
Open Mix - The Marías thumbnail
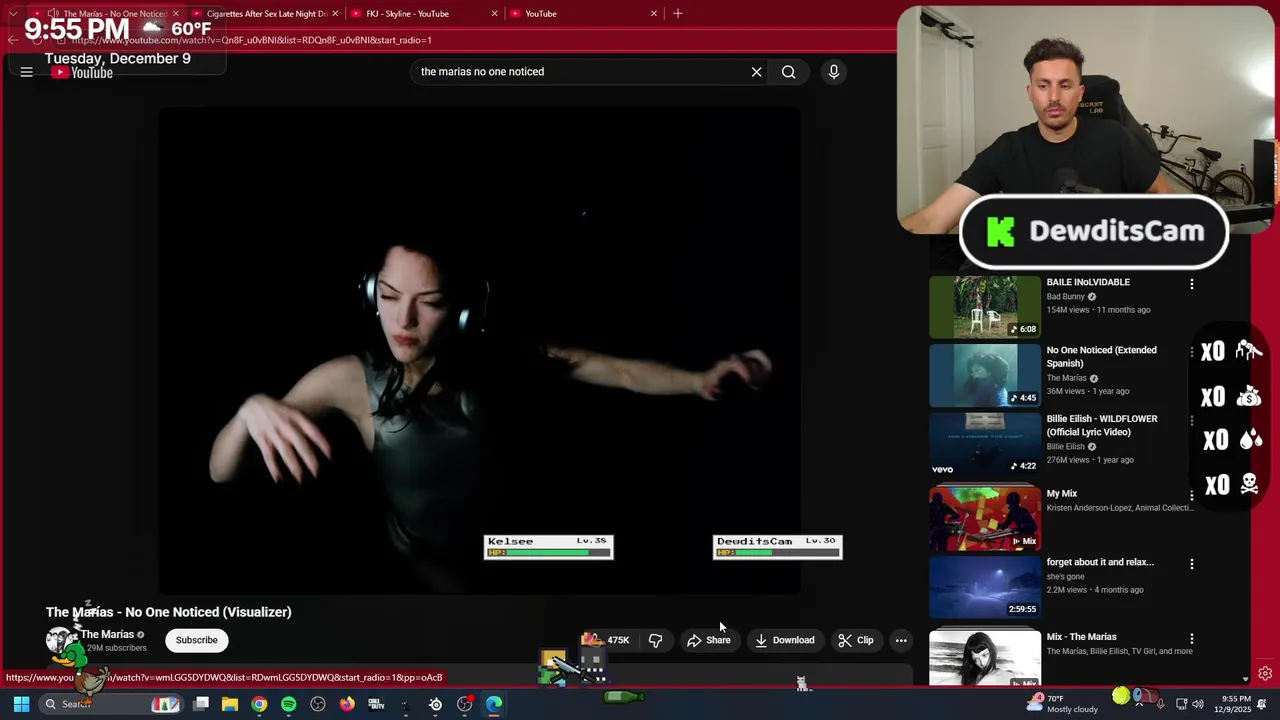985,658
